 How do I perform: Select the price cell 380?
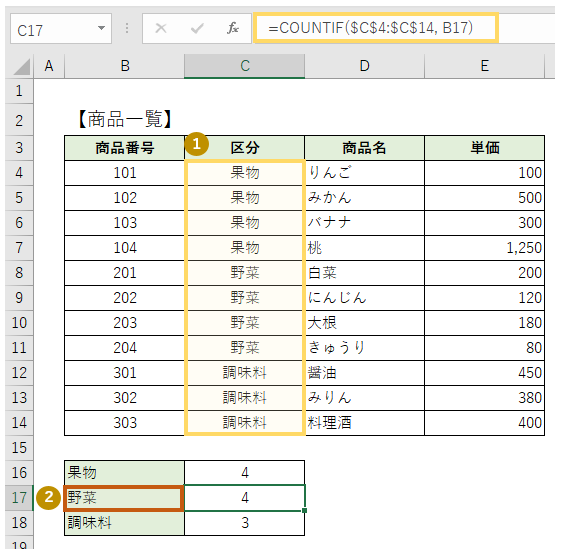pos(484,398)
